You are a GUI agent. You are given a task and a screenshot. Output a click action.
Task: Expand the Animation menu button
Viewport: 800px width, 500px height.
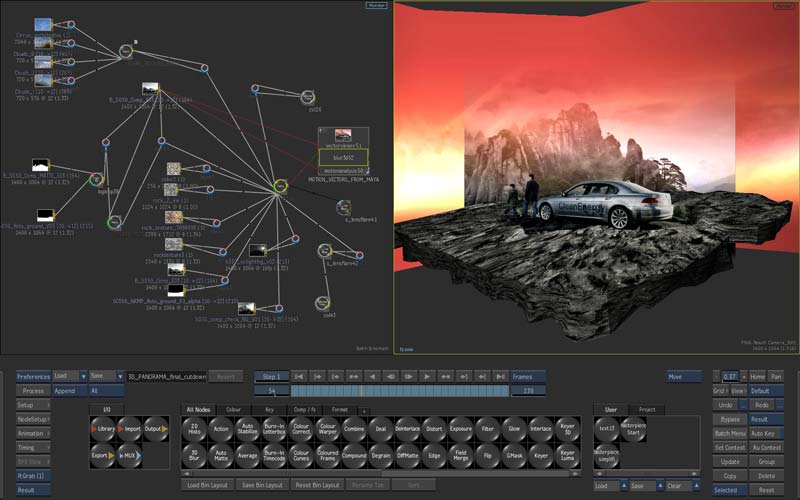pos(33,434)
